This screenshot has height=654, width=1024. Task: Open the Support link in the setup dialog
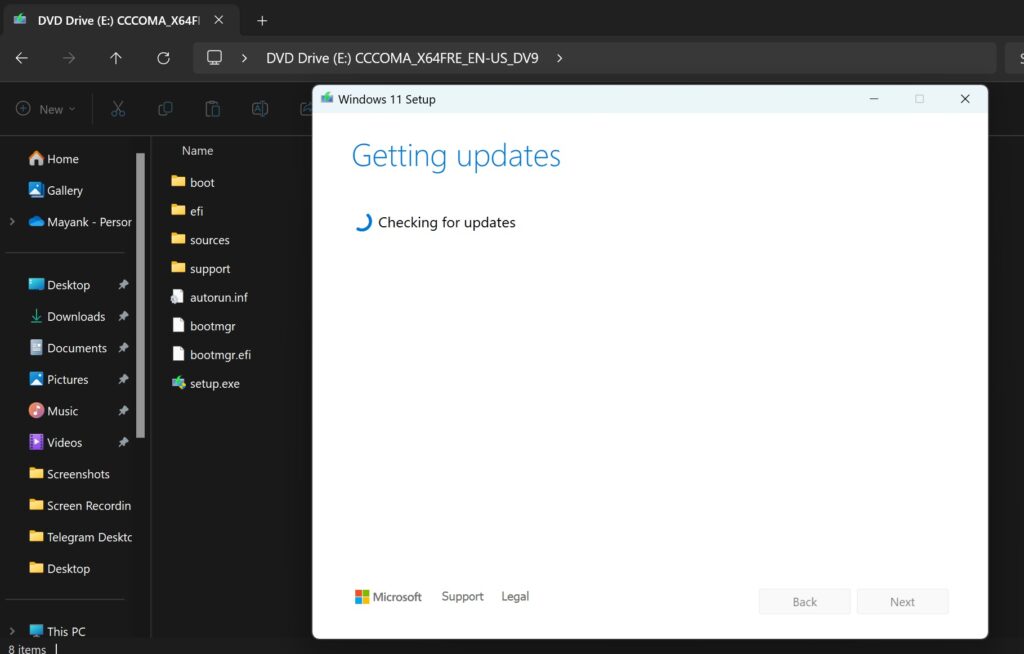click(x=462, y=596)
